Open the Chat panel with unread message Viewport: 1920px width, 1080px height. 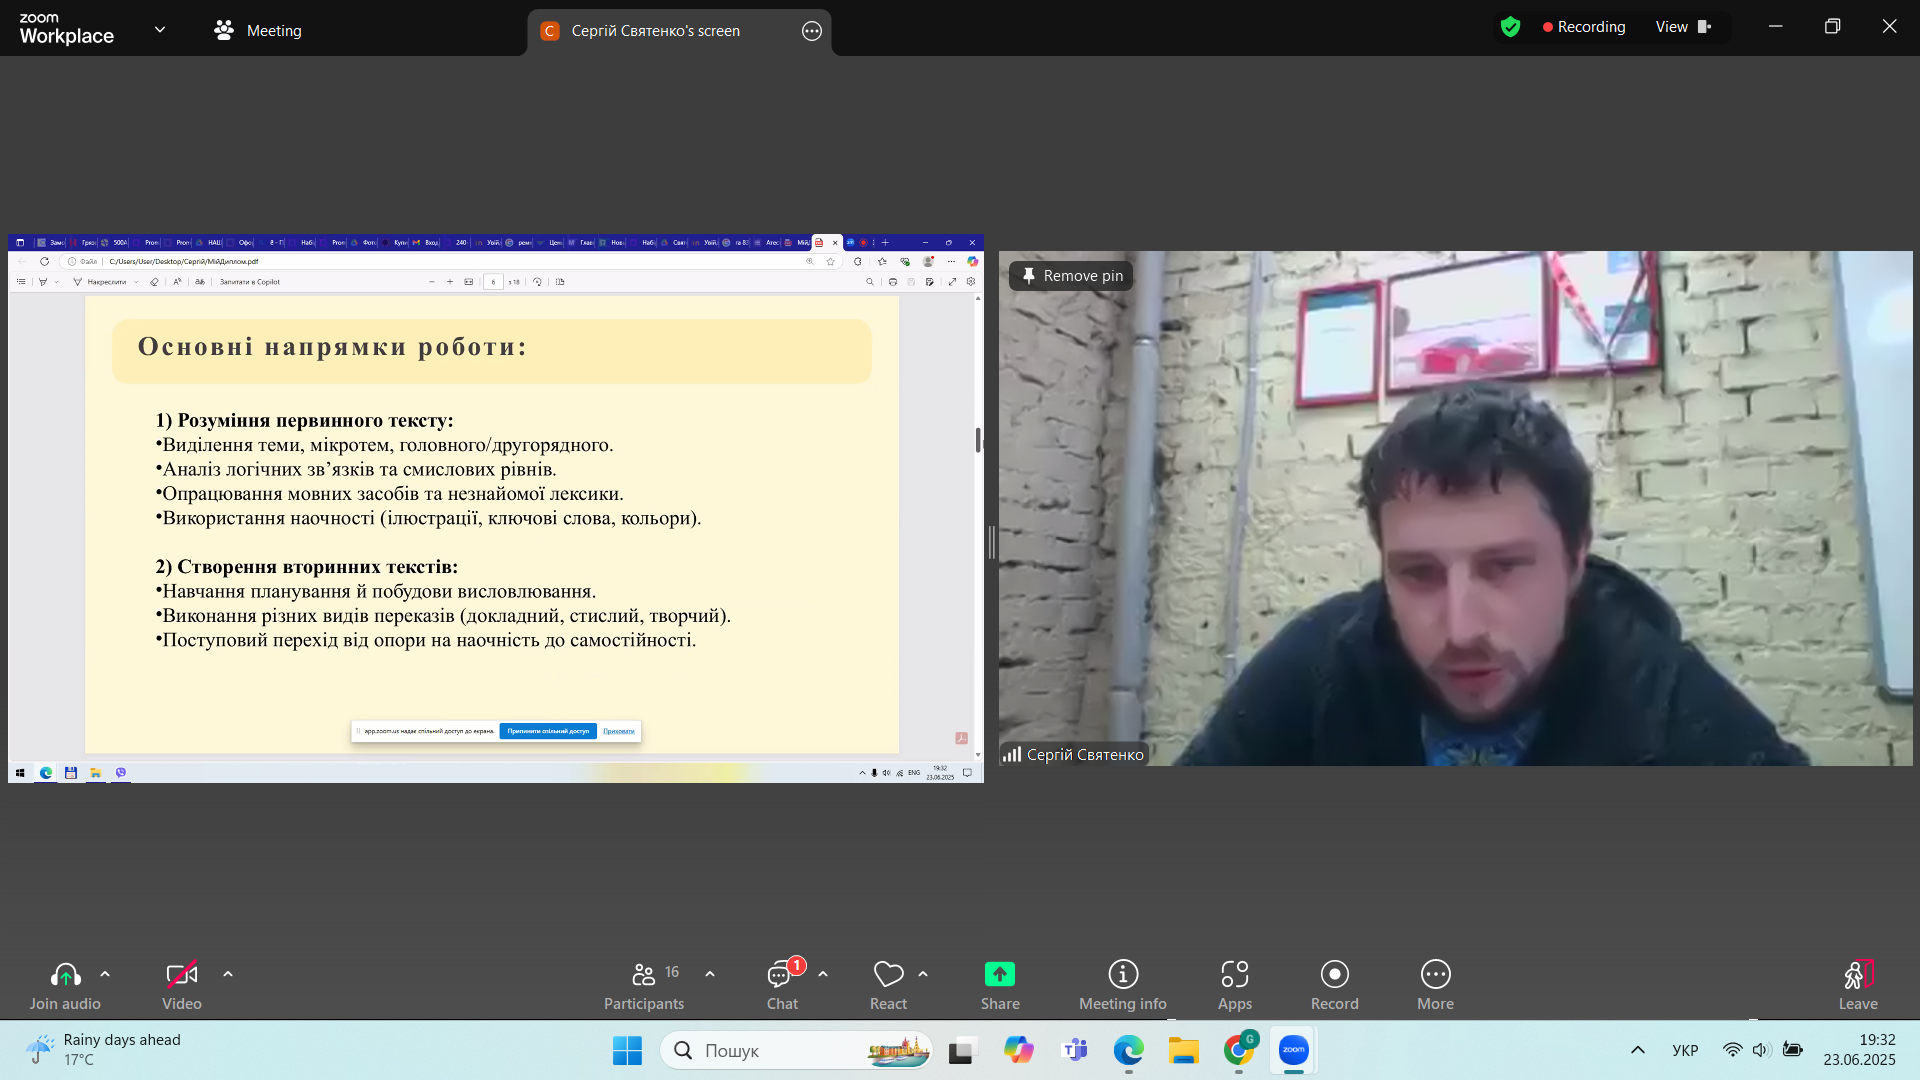[x=782, y=986]
